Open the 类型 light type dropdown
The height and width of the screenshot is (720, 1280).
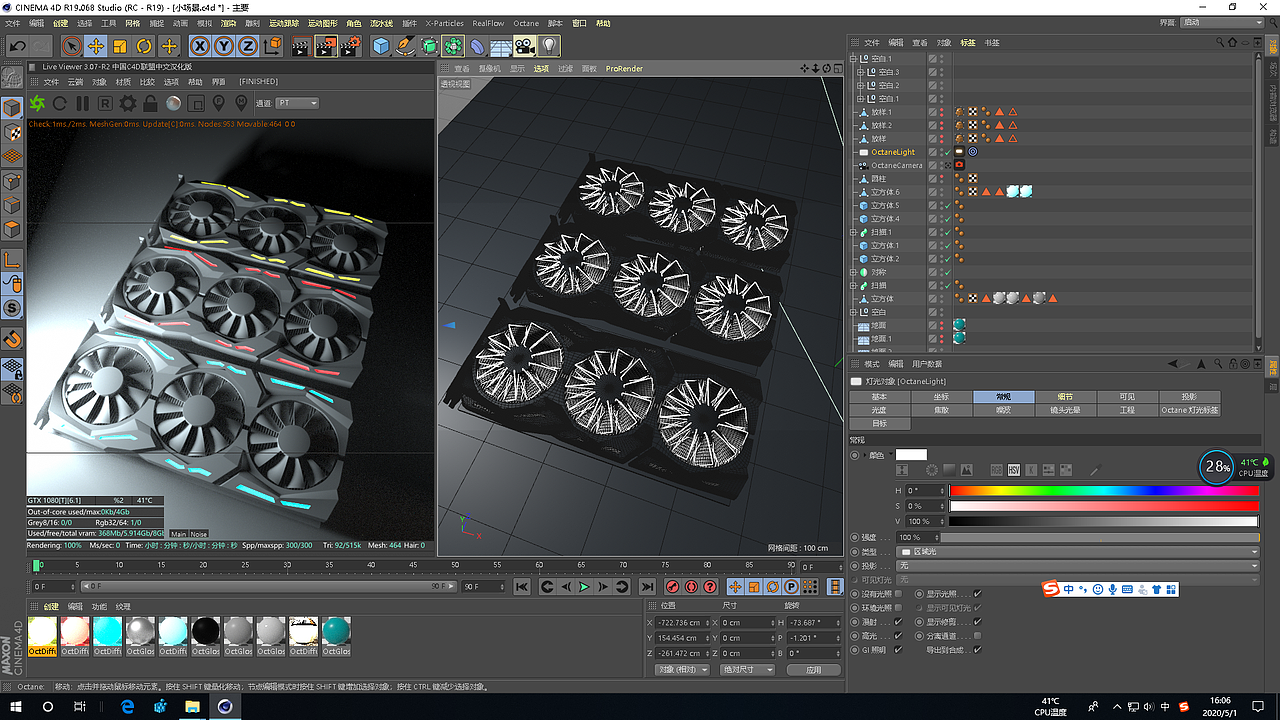click(x=1078, y=552)
